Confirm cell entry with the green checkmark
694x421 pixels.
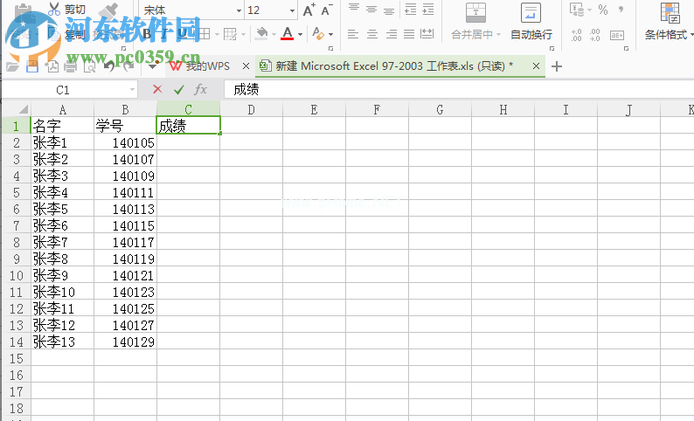[178, 89]
